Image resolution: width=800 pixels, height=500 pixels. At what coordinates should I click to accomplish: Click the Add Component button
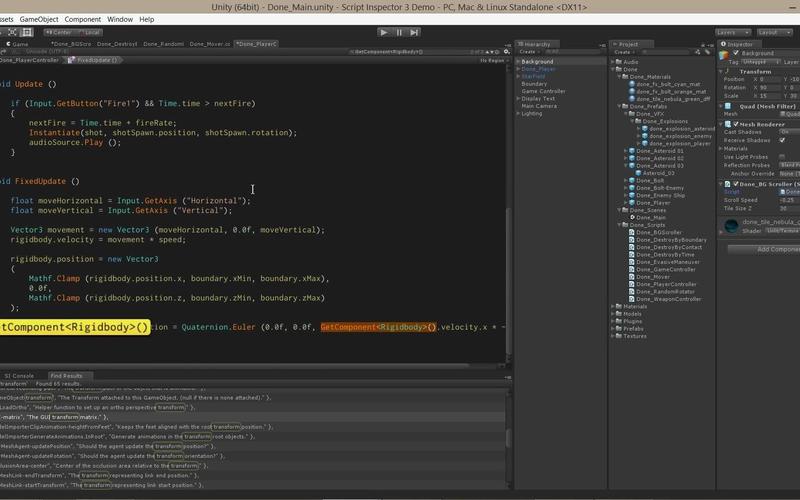click(776, 249)
